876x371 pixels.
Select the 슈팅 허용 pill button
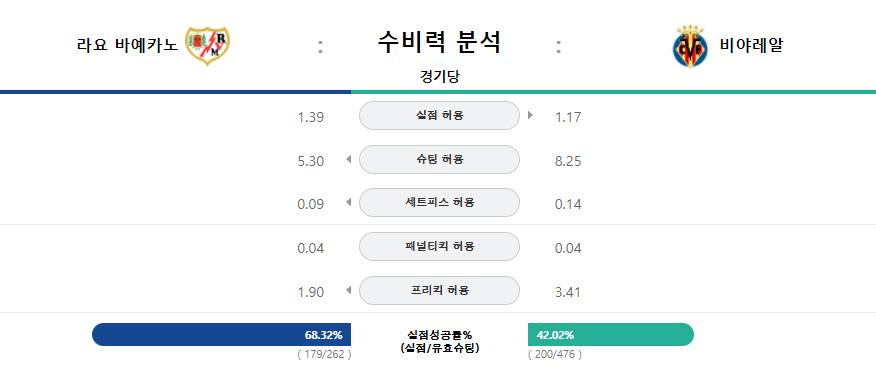pyautogui.click(x=439, y=159)
